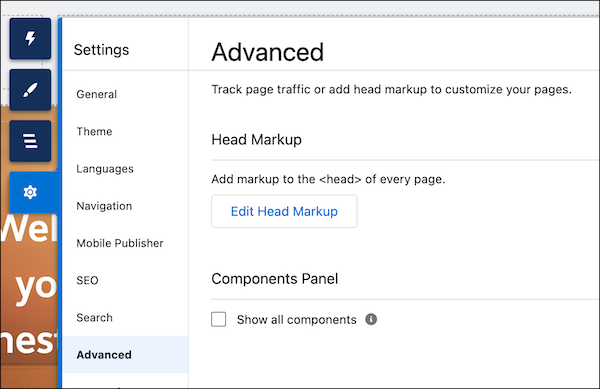The width and height of the screenshot is (600, 389).
Task: Click the 'Show all components' label
Action: point(297,319)
